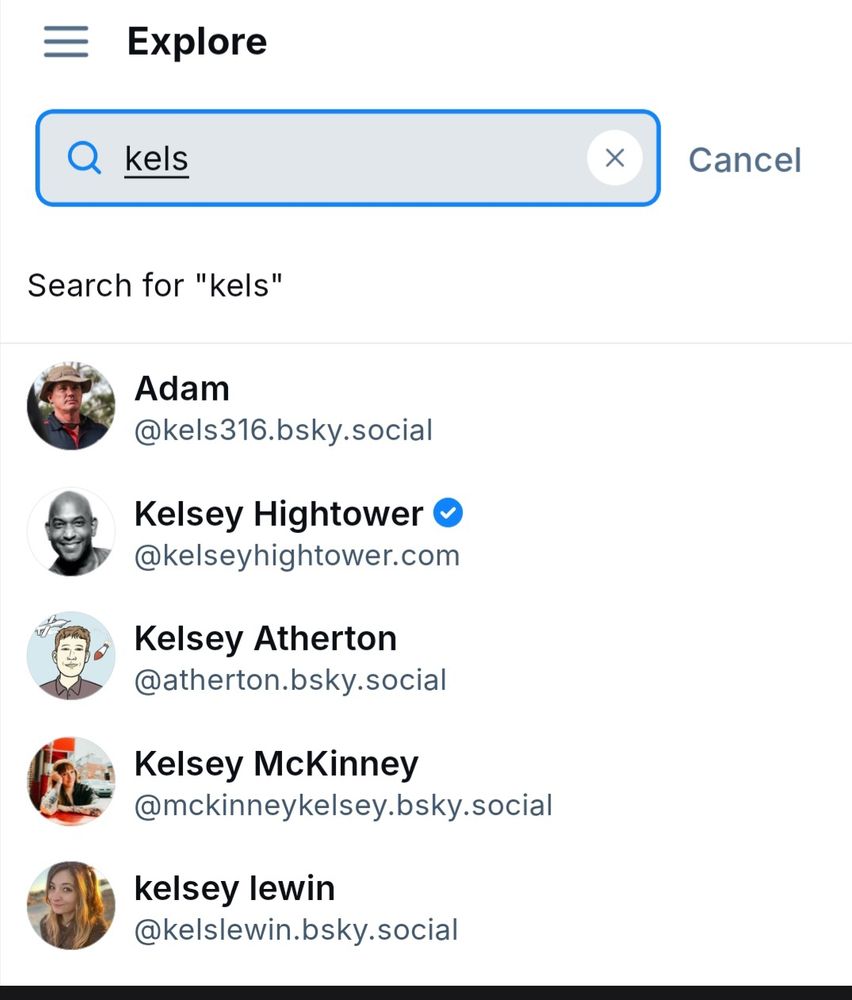Open Adam's profile avatar
This screenshot has width=852, height=1000.
click(x=71, y=406)
